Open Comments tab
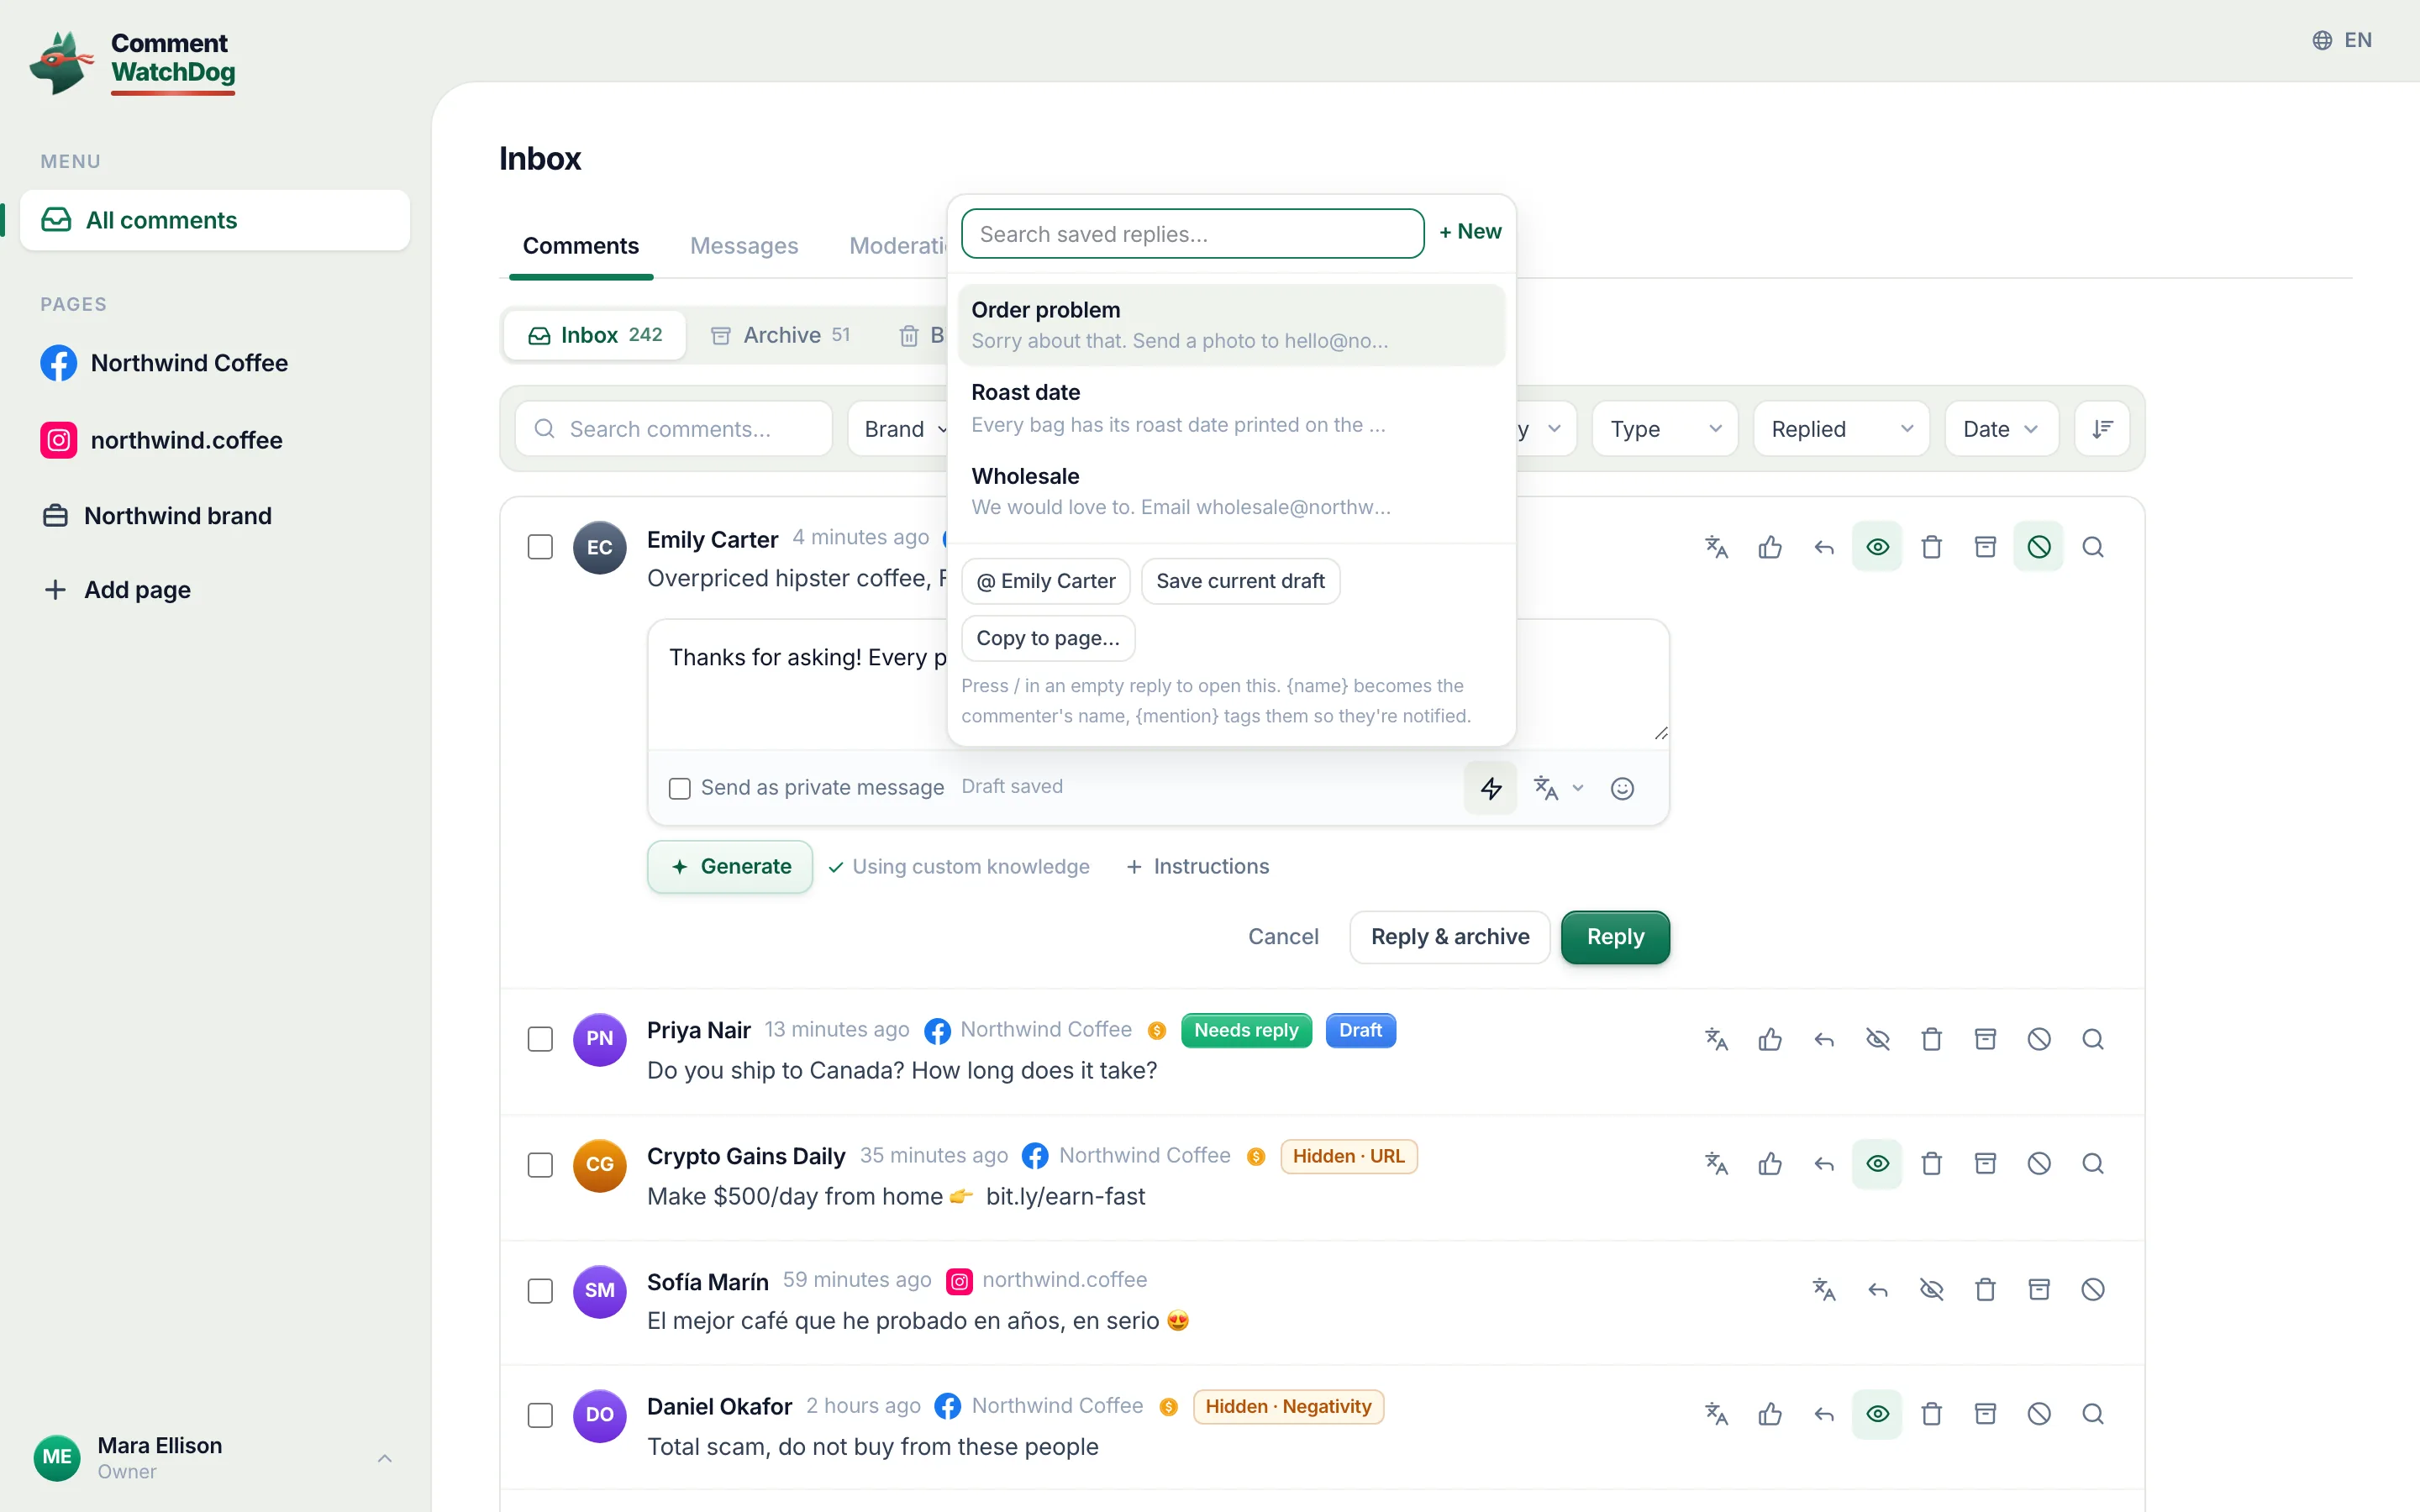 click(x=581, y=246)
